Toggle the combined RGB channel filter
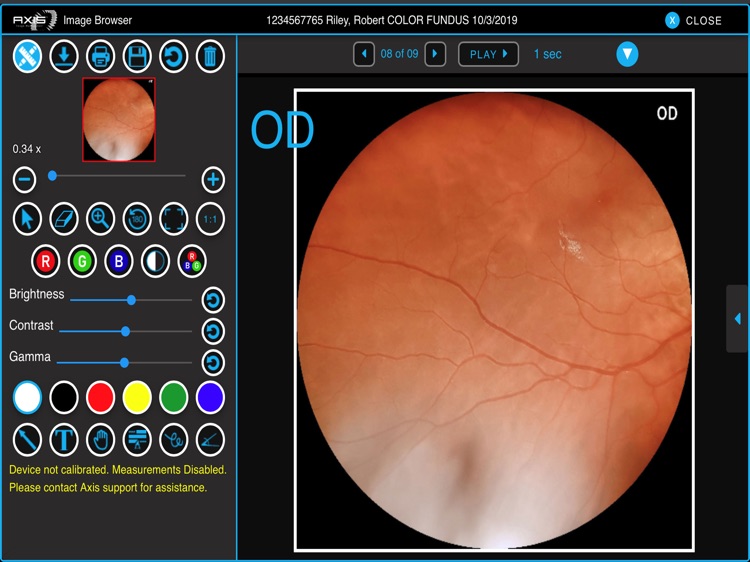This screenshot has height=562, width=750. tap(192, 261)
